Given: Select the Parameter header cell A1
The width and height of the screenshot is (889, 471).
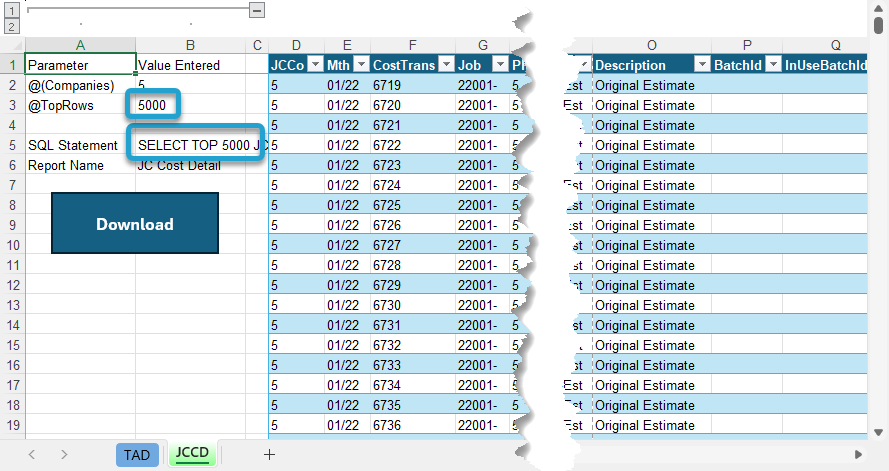Looking at the screenshot, I should (81, 65).
